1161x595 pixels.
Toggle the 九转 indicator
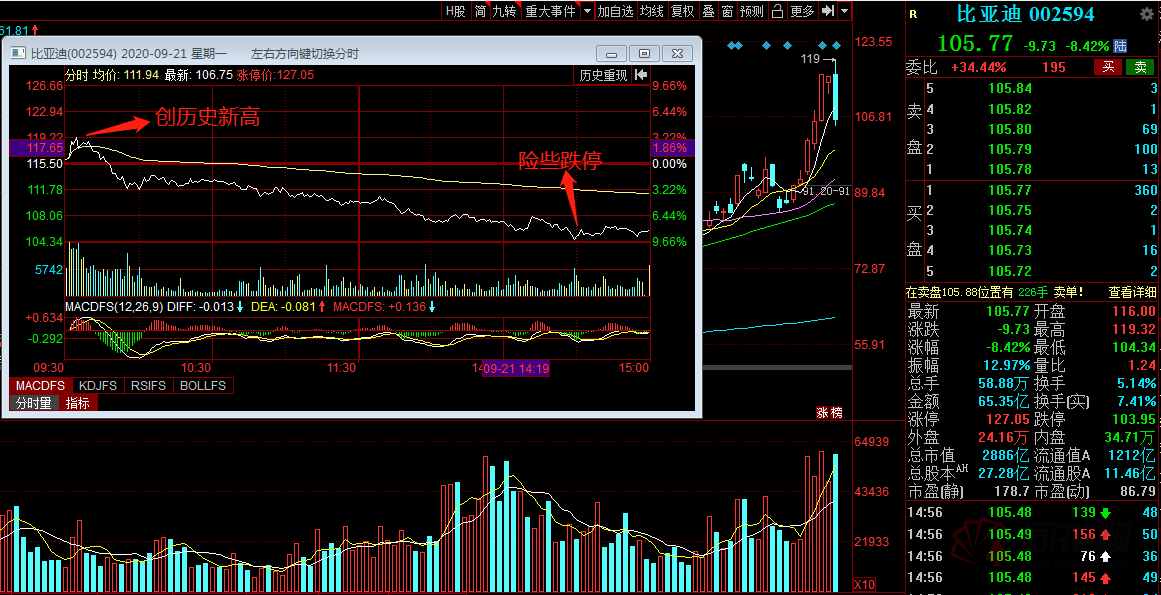505,11
